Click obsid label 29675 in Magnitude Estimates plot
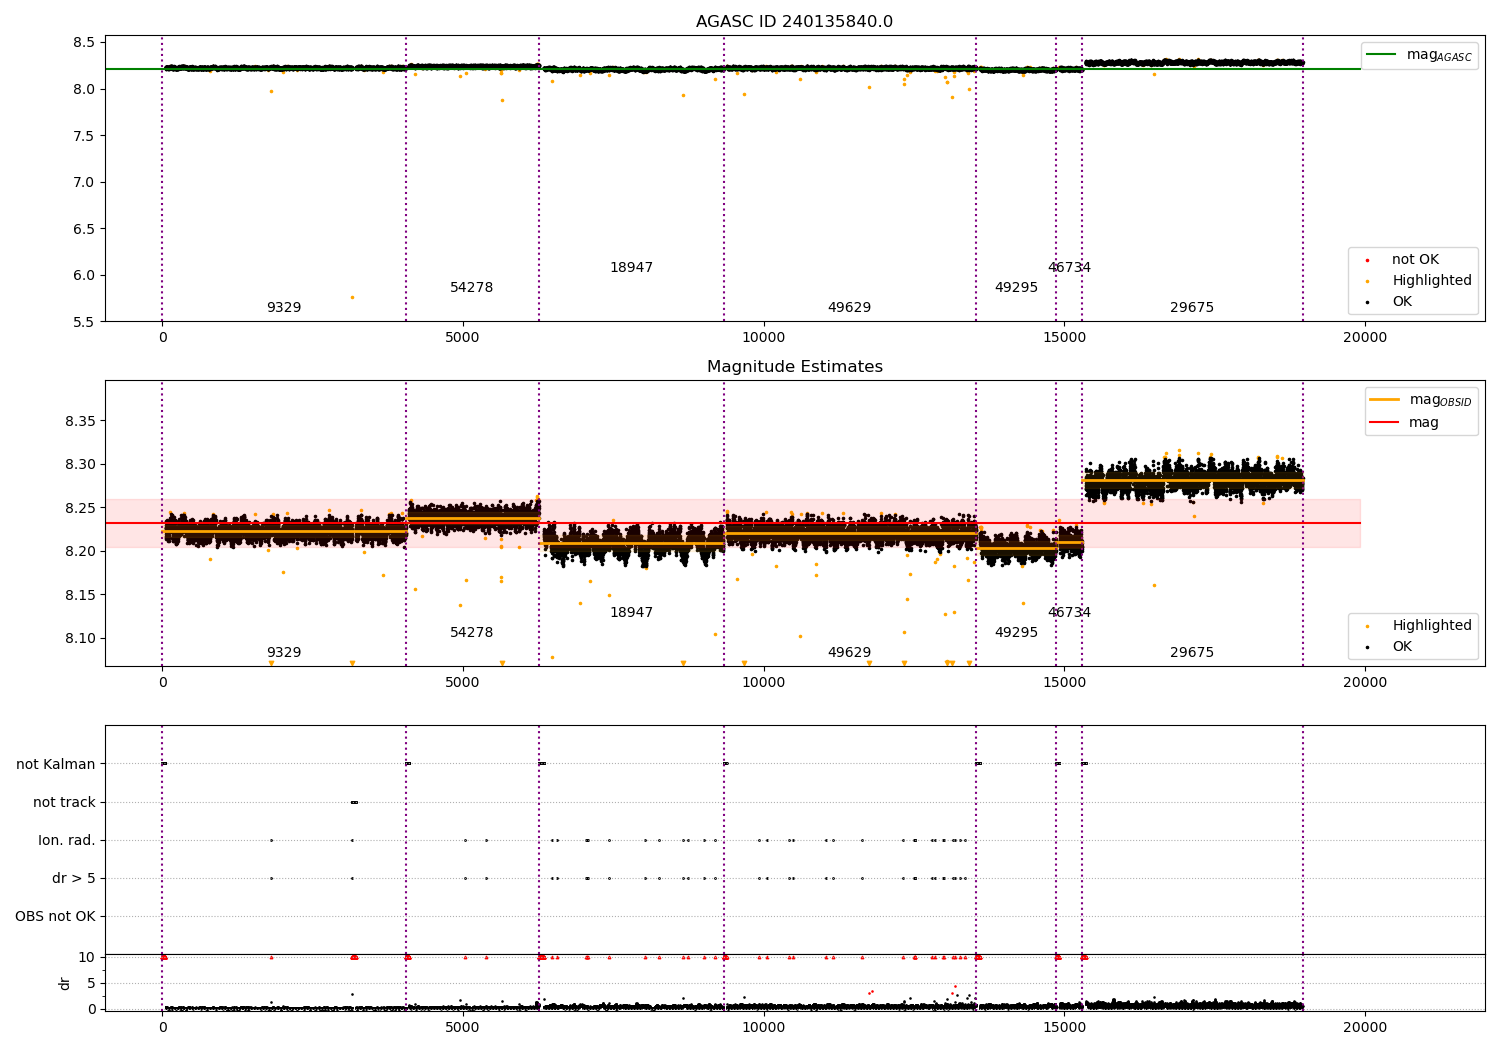1500x1050 pixels. (x=1192, y=653)
